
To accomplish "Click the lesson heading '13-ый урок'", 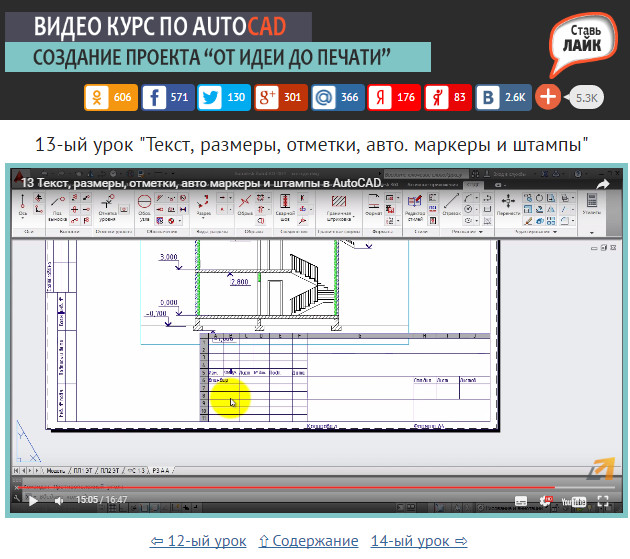I will (x=311, y=145).
